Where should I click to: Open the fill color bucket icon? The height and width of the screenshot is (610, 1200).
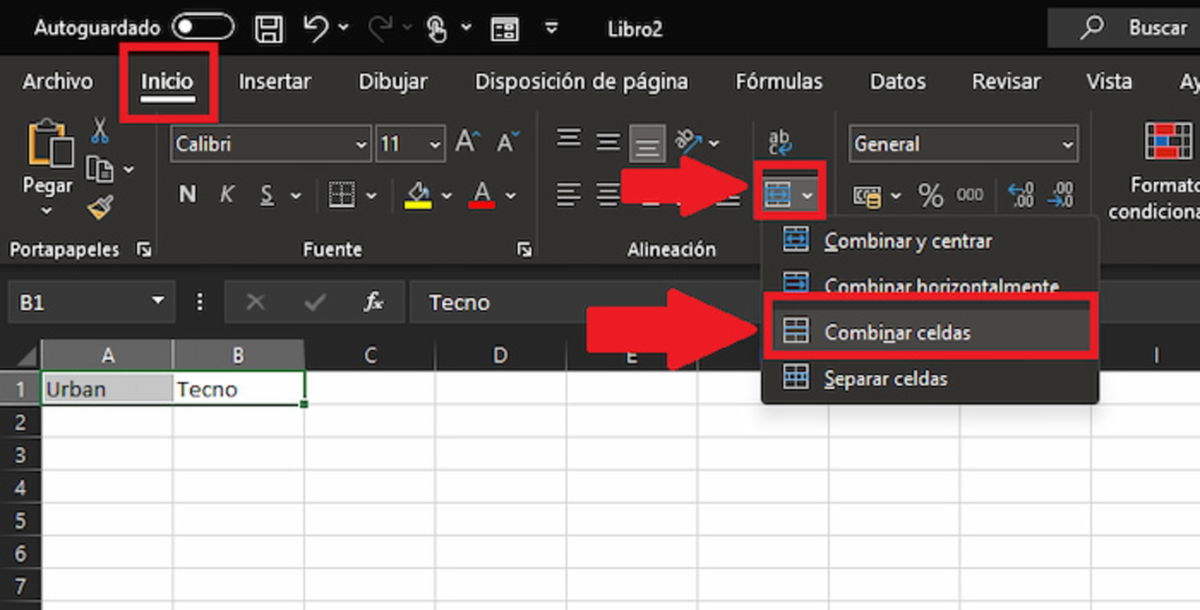click(x=420, y=194)
